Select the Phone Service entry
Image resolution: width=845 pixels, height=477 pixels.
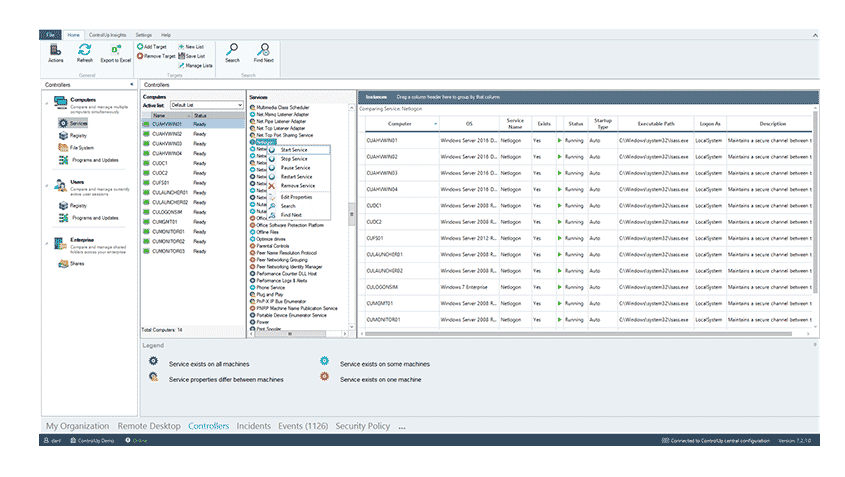click(x=271, y=288)
